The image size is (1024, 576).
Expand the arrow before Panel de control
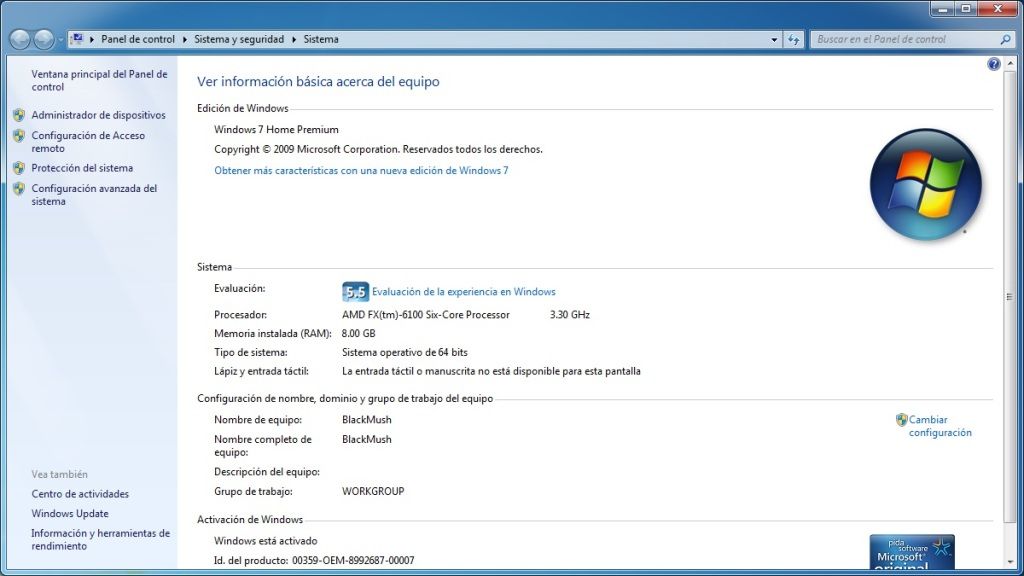pos(92,39)
